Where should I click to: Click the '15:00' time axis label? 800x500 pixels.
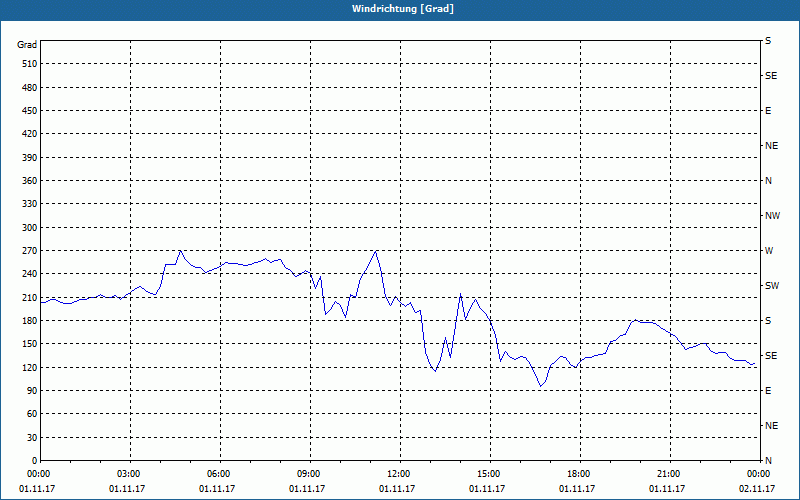[x=491, y=474]
